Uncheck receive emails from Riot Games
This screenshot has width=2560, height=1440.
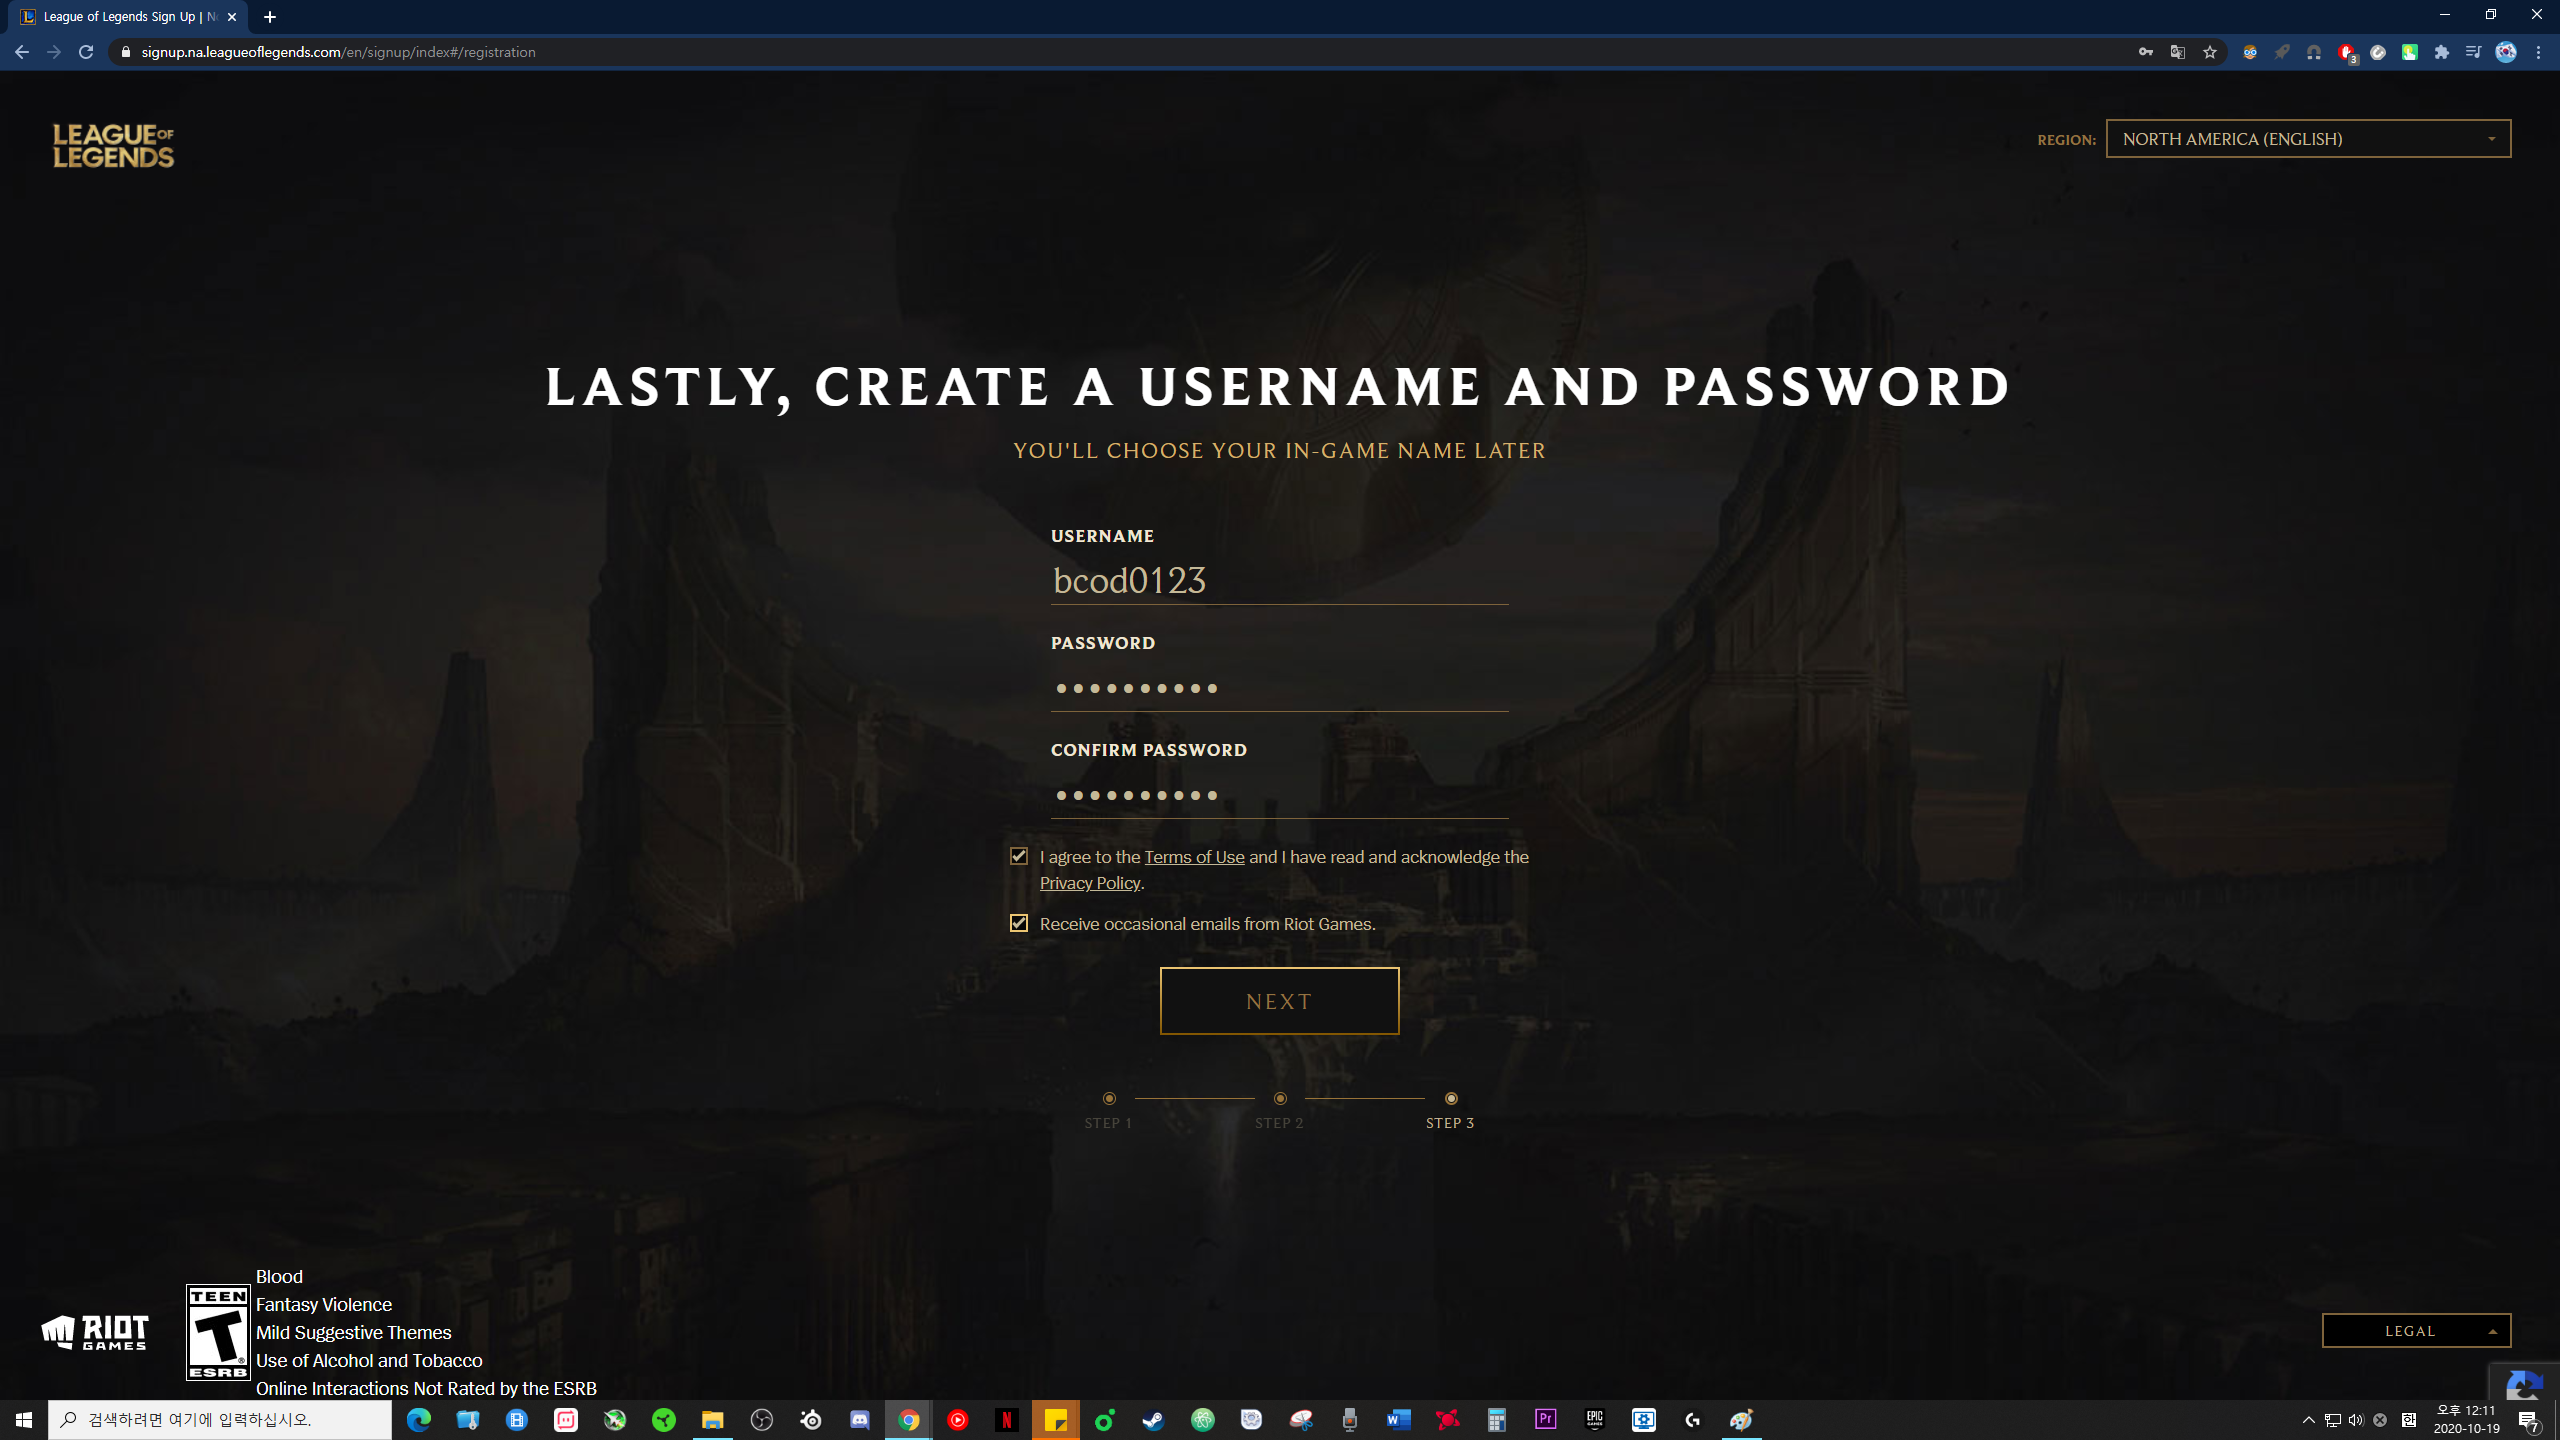point(1019,923)
